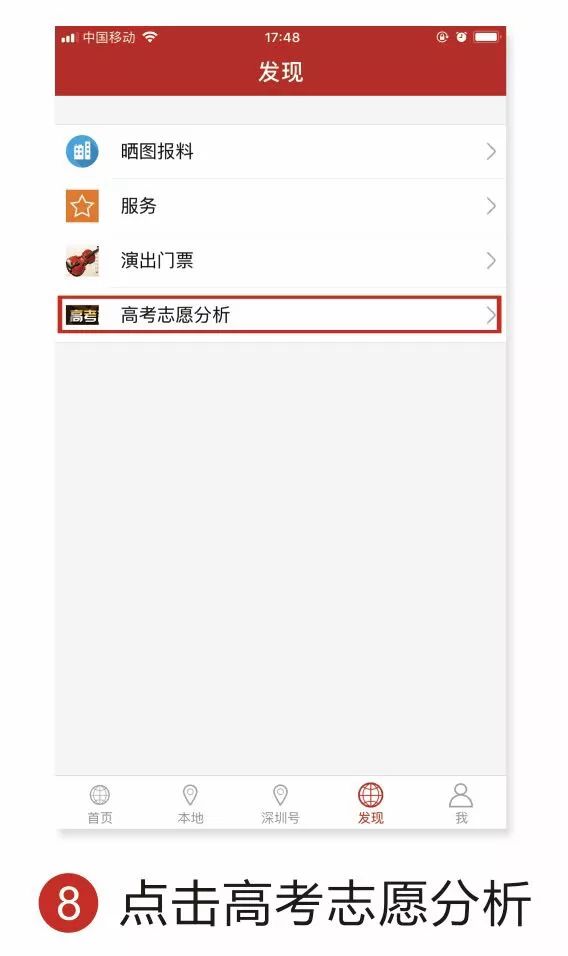Tap the battery indicator icon
The image size is (568, 956).
click(487, 37)
